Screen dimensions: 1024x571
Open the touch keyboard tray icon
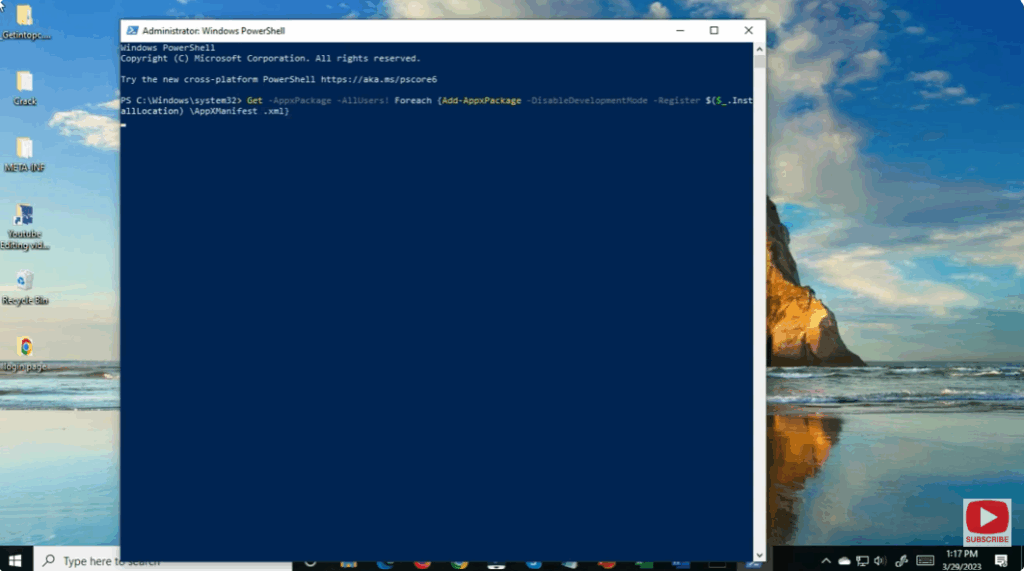pyautogui.click(x=925, y=561)
